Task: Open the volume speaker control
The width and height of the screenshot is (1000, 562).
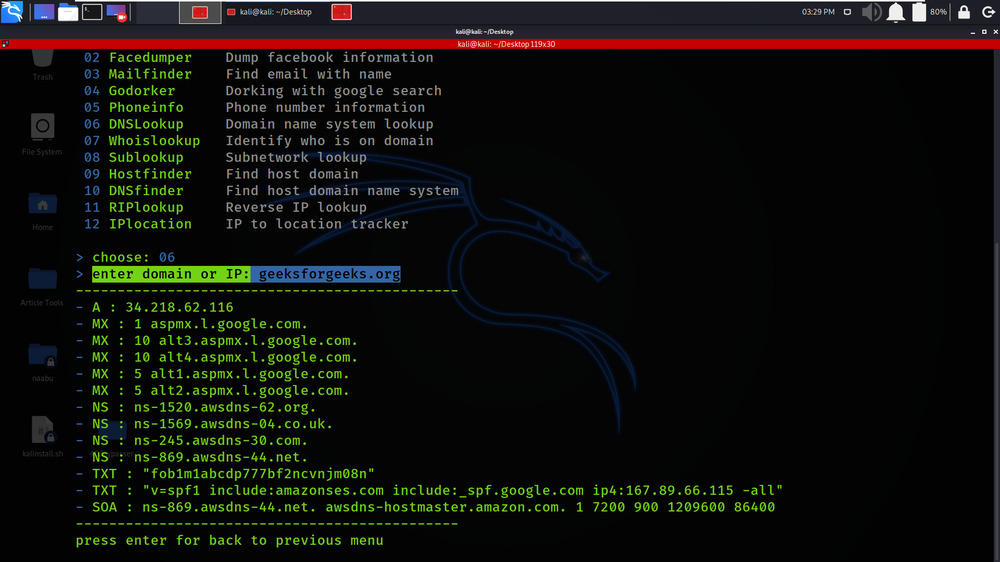Action: pyautogui.click(x=871, y=12)
